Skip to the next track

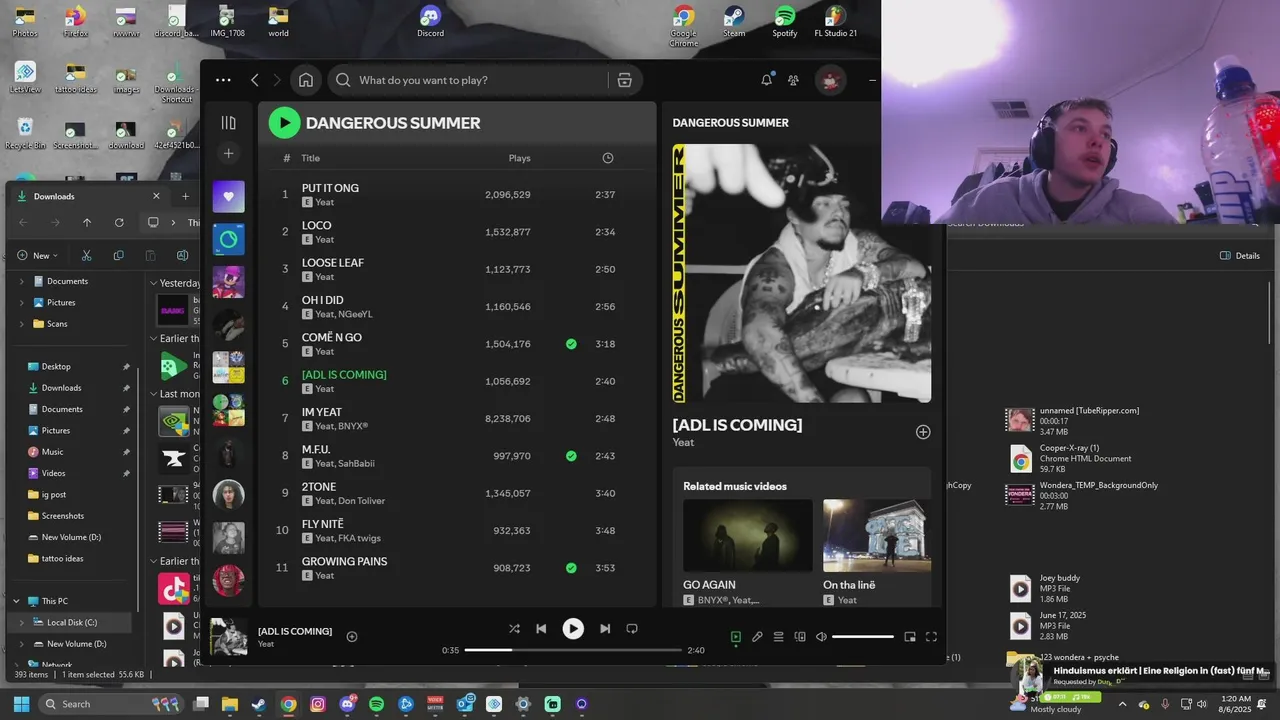(x=605, y=629)
